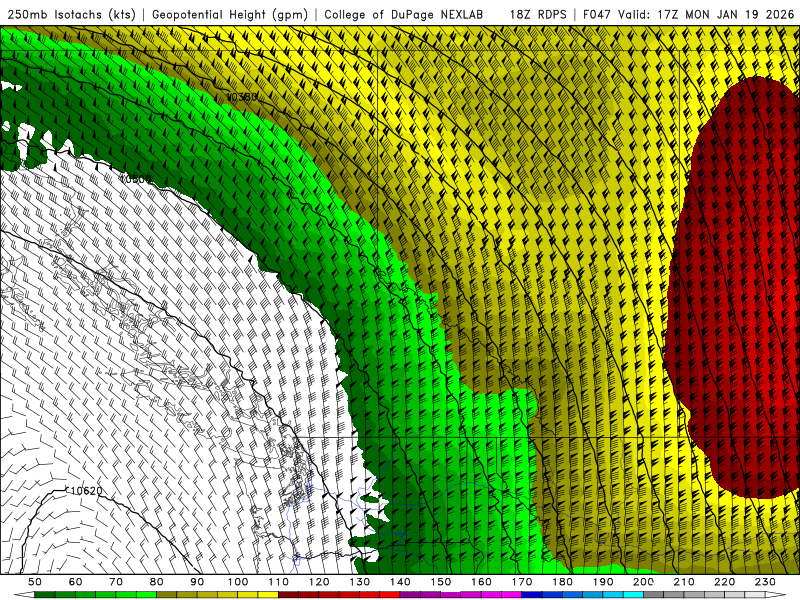Select the 230 tick label on the legend
Image resolution: width=800 pixels, height=600 pixels.
click(x=765, y=582)
